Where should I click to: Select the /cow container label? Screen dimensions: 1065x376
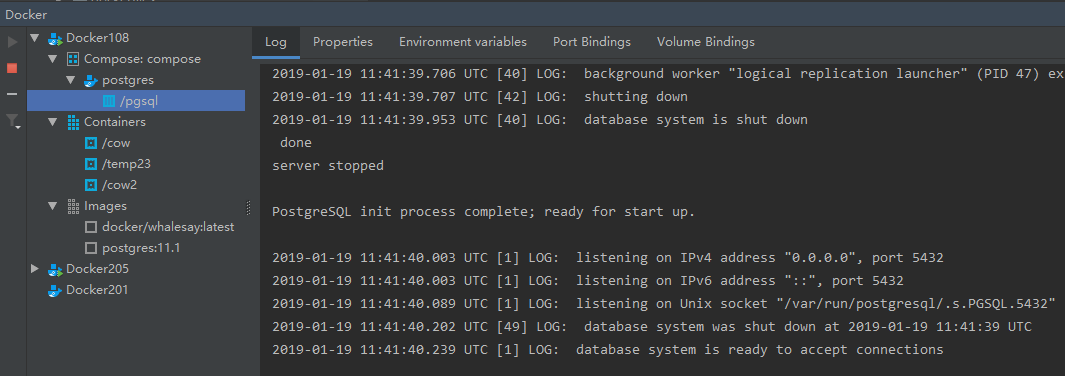tap(116, 143)
